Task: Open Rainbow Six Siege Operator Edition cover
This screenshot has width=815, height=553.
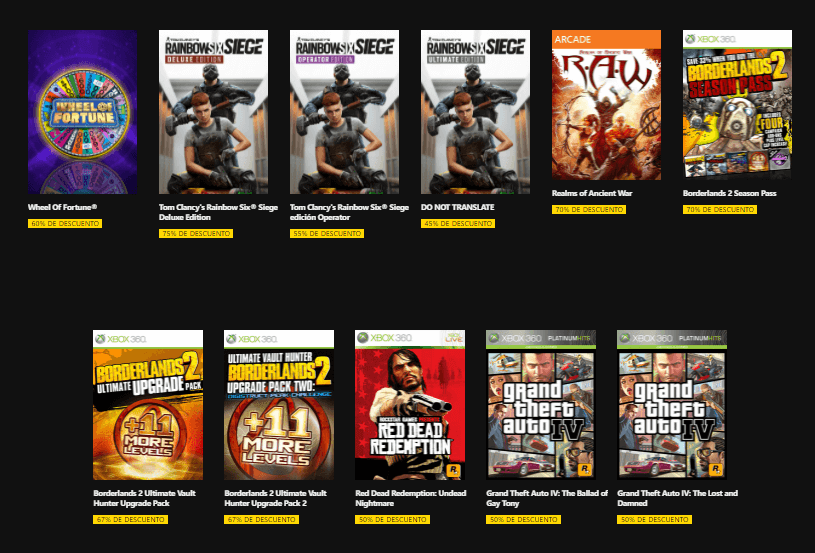Action: click(345, 112)
